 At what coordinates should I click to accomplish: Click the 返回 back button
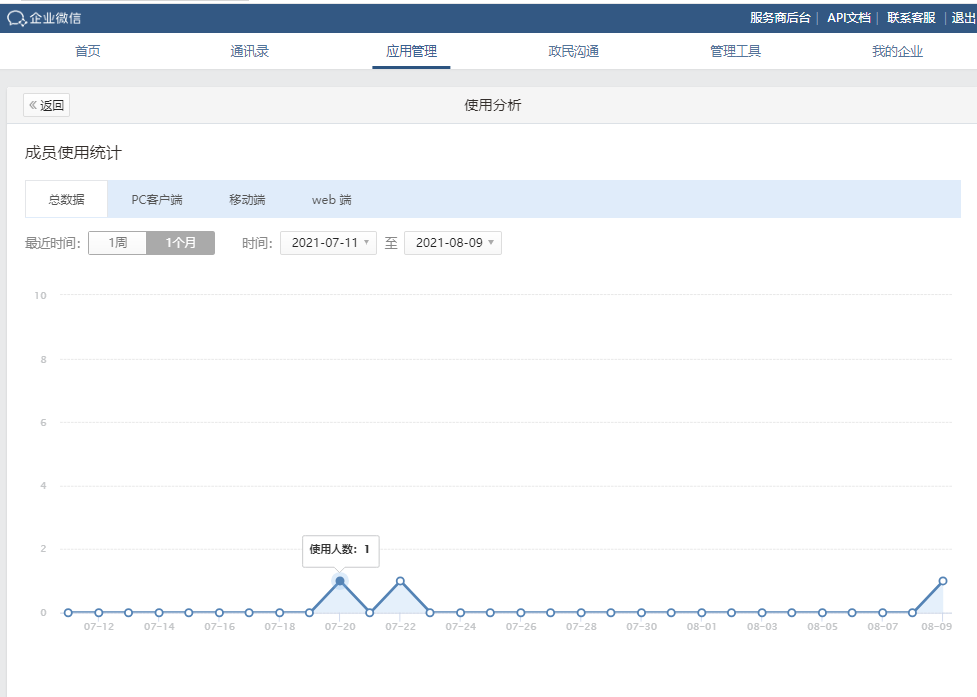47,106
